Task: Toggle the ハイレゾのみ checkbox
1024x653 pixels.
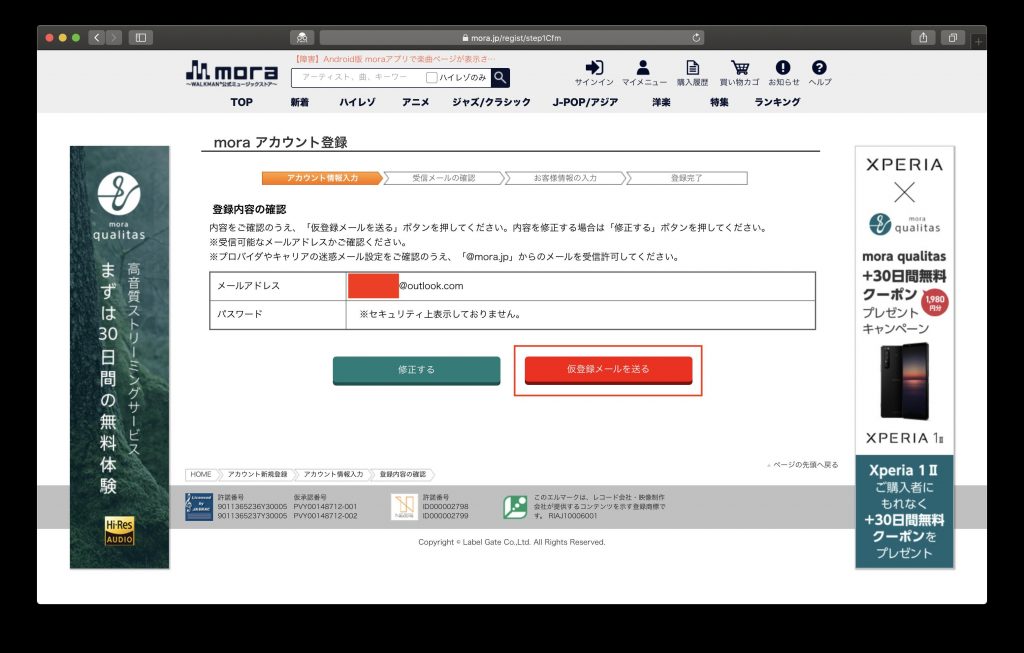Action: (431, 78)
